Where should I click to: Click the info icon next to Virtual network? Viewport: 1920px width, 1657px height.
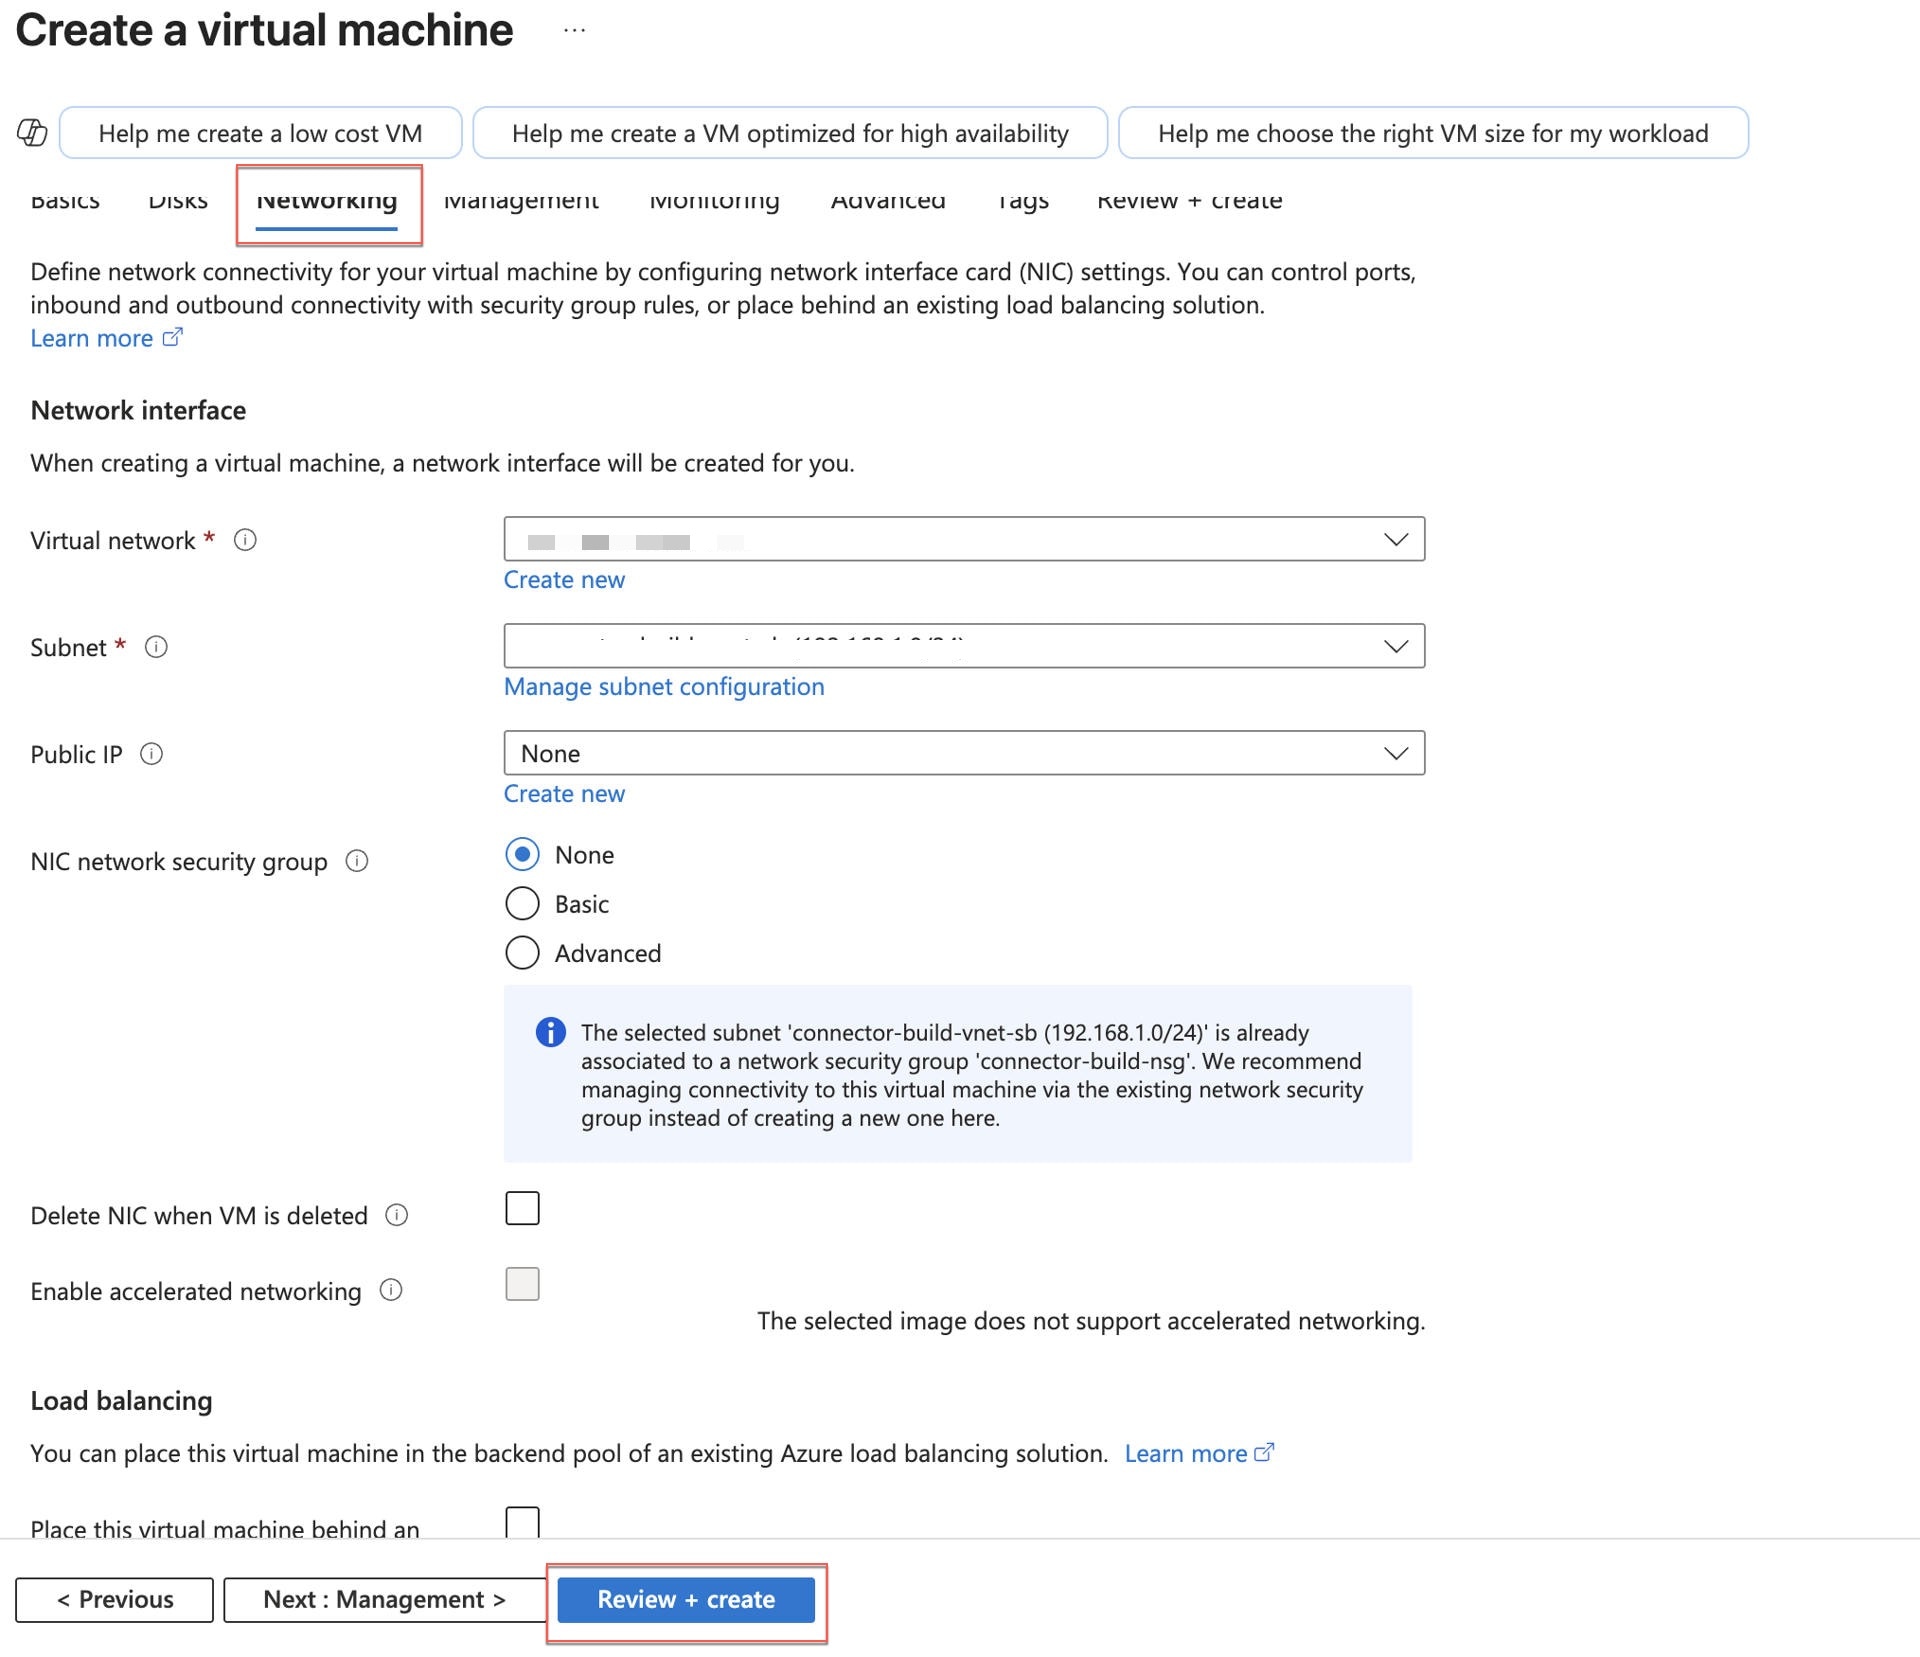click(x=243, y=539)
